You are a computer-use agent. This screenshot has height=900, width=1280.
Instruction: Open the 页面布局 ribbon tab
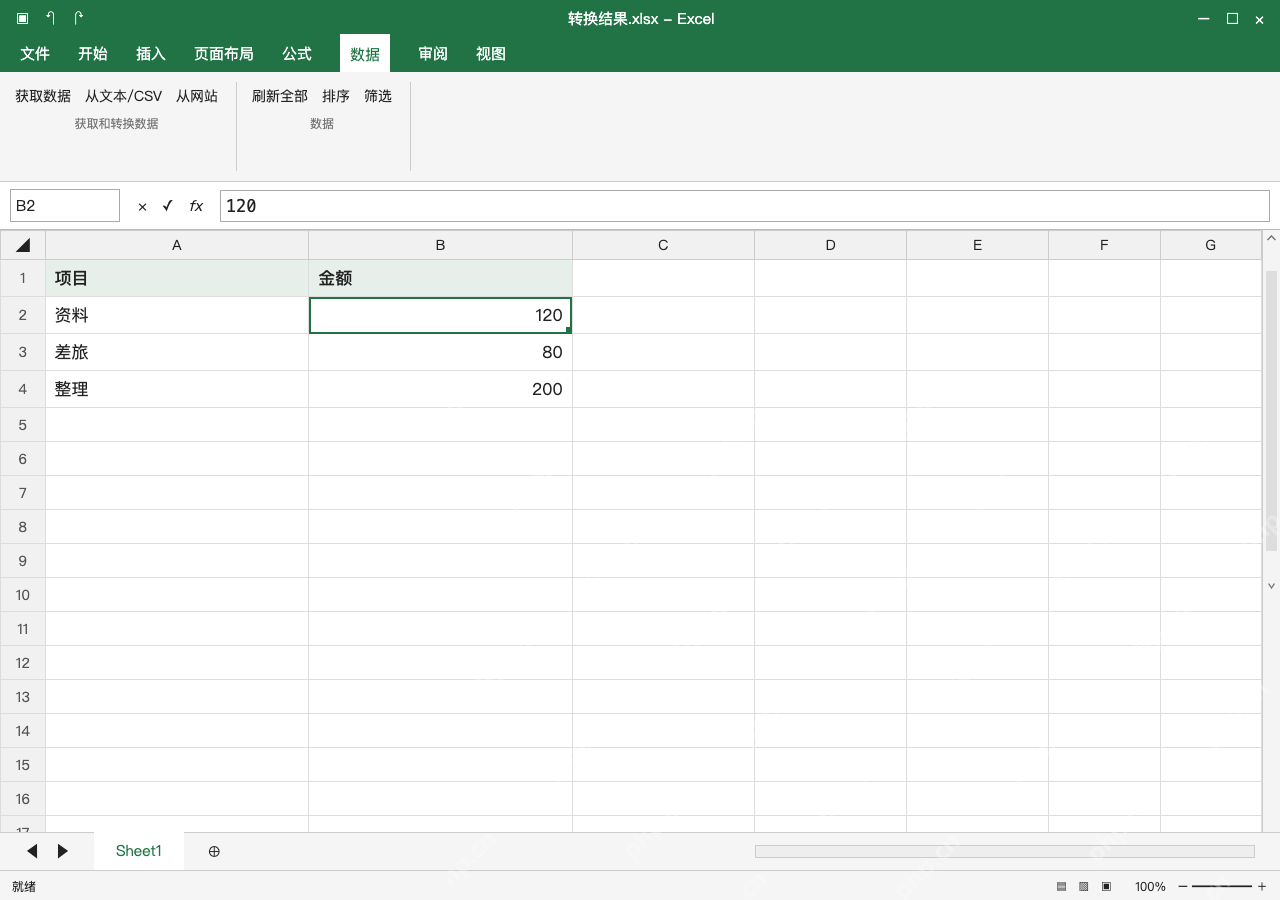pyautogui.click(x=224, y=54)
